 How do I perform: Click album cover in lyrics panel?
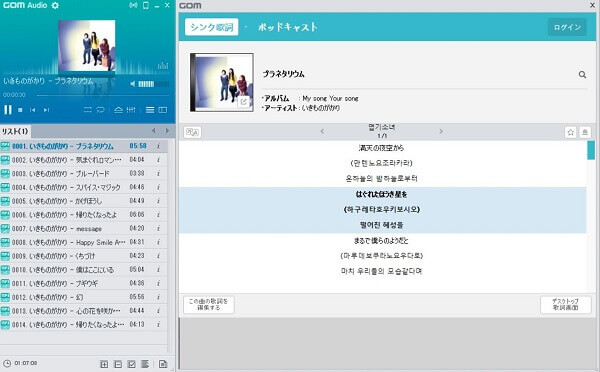click(x=222, y=82)
